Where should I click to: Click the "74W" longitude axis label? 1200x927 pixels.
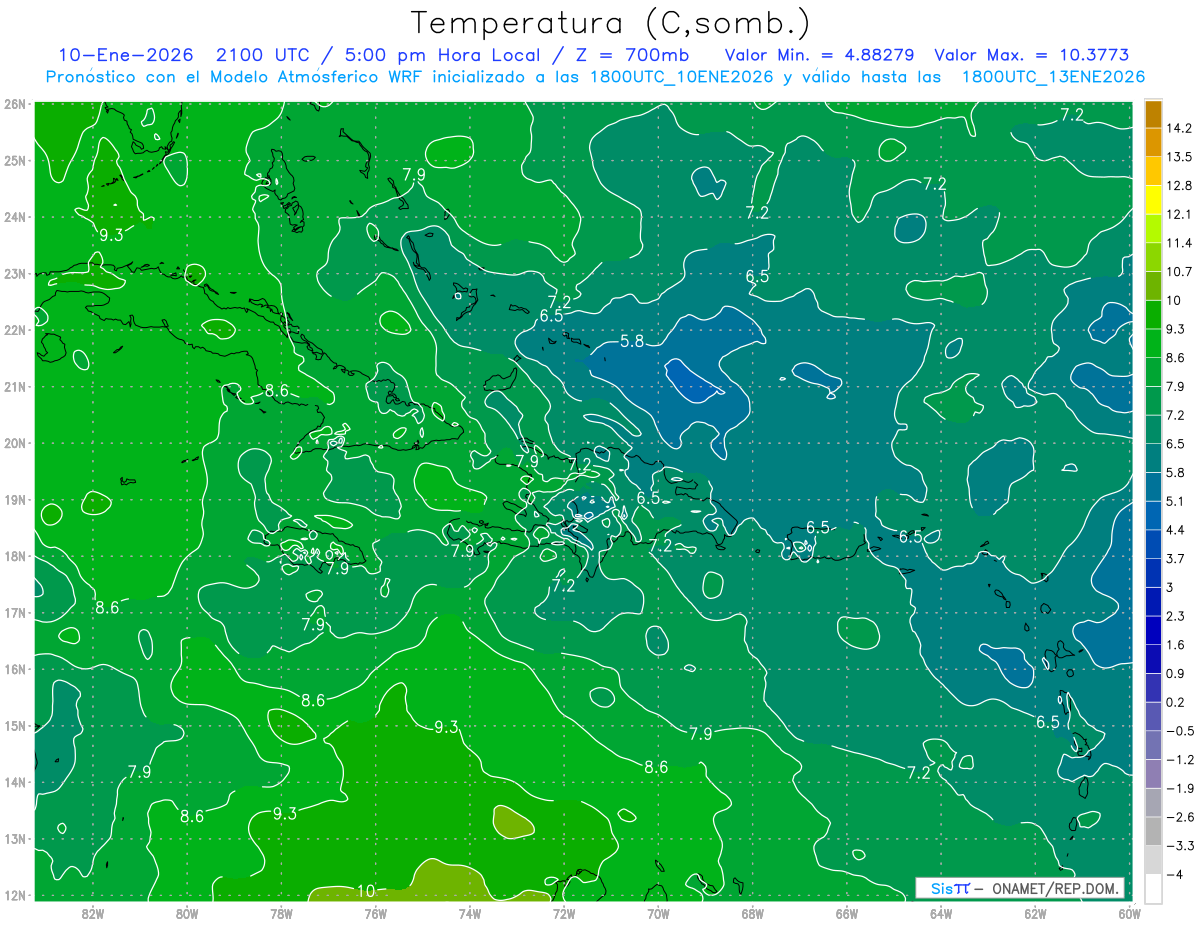[x=469, y=912]
